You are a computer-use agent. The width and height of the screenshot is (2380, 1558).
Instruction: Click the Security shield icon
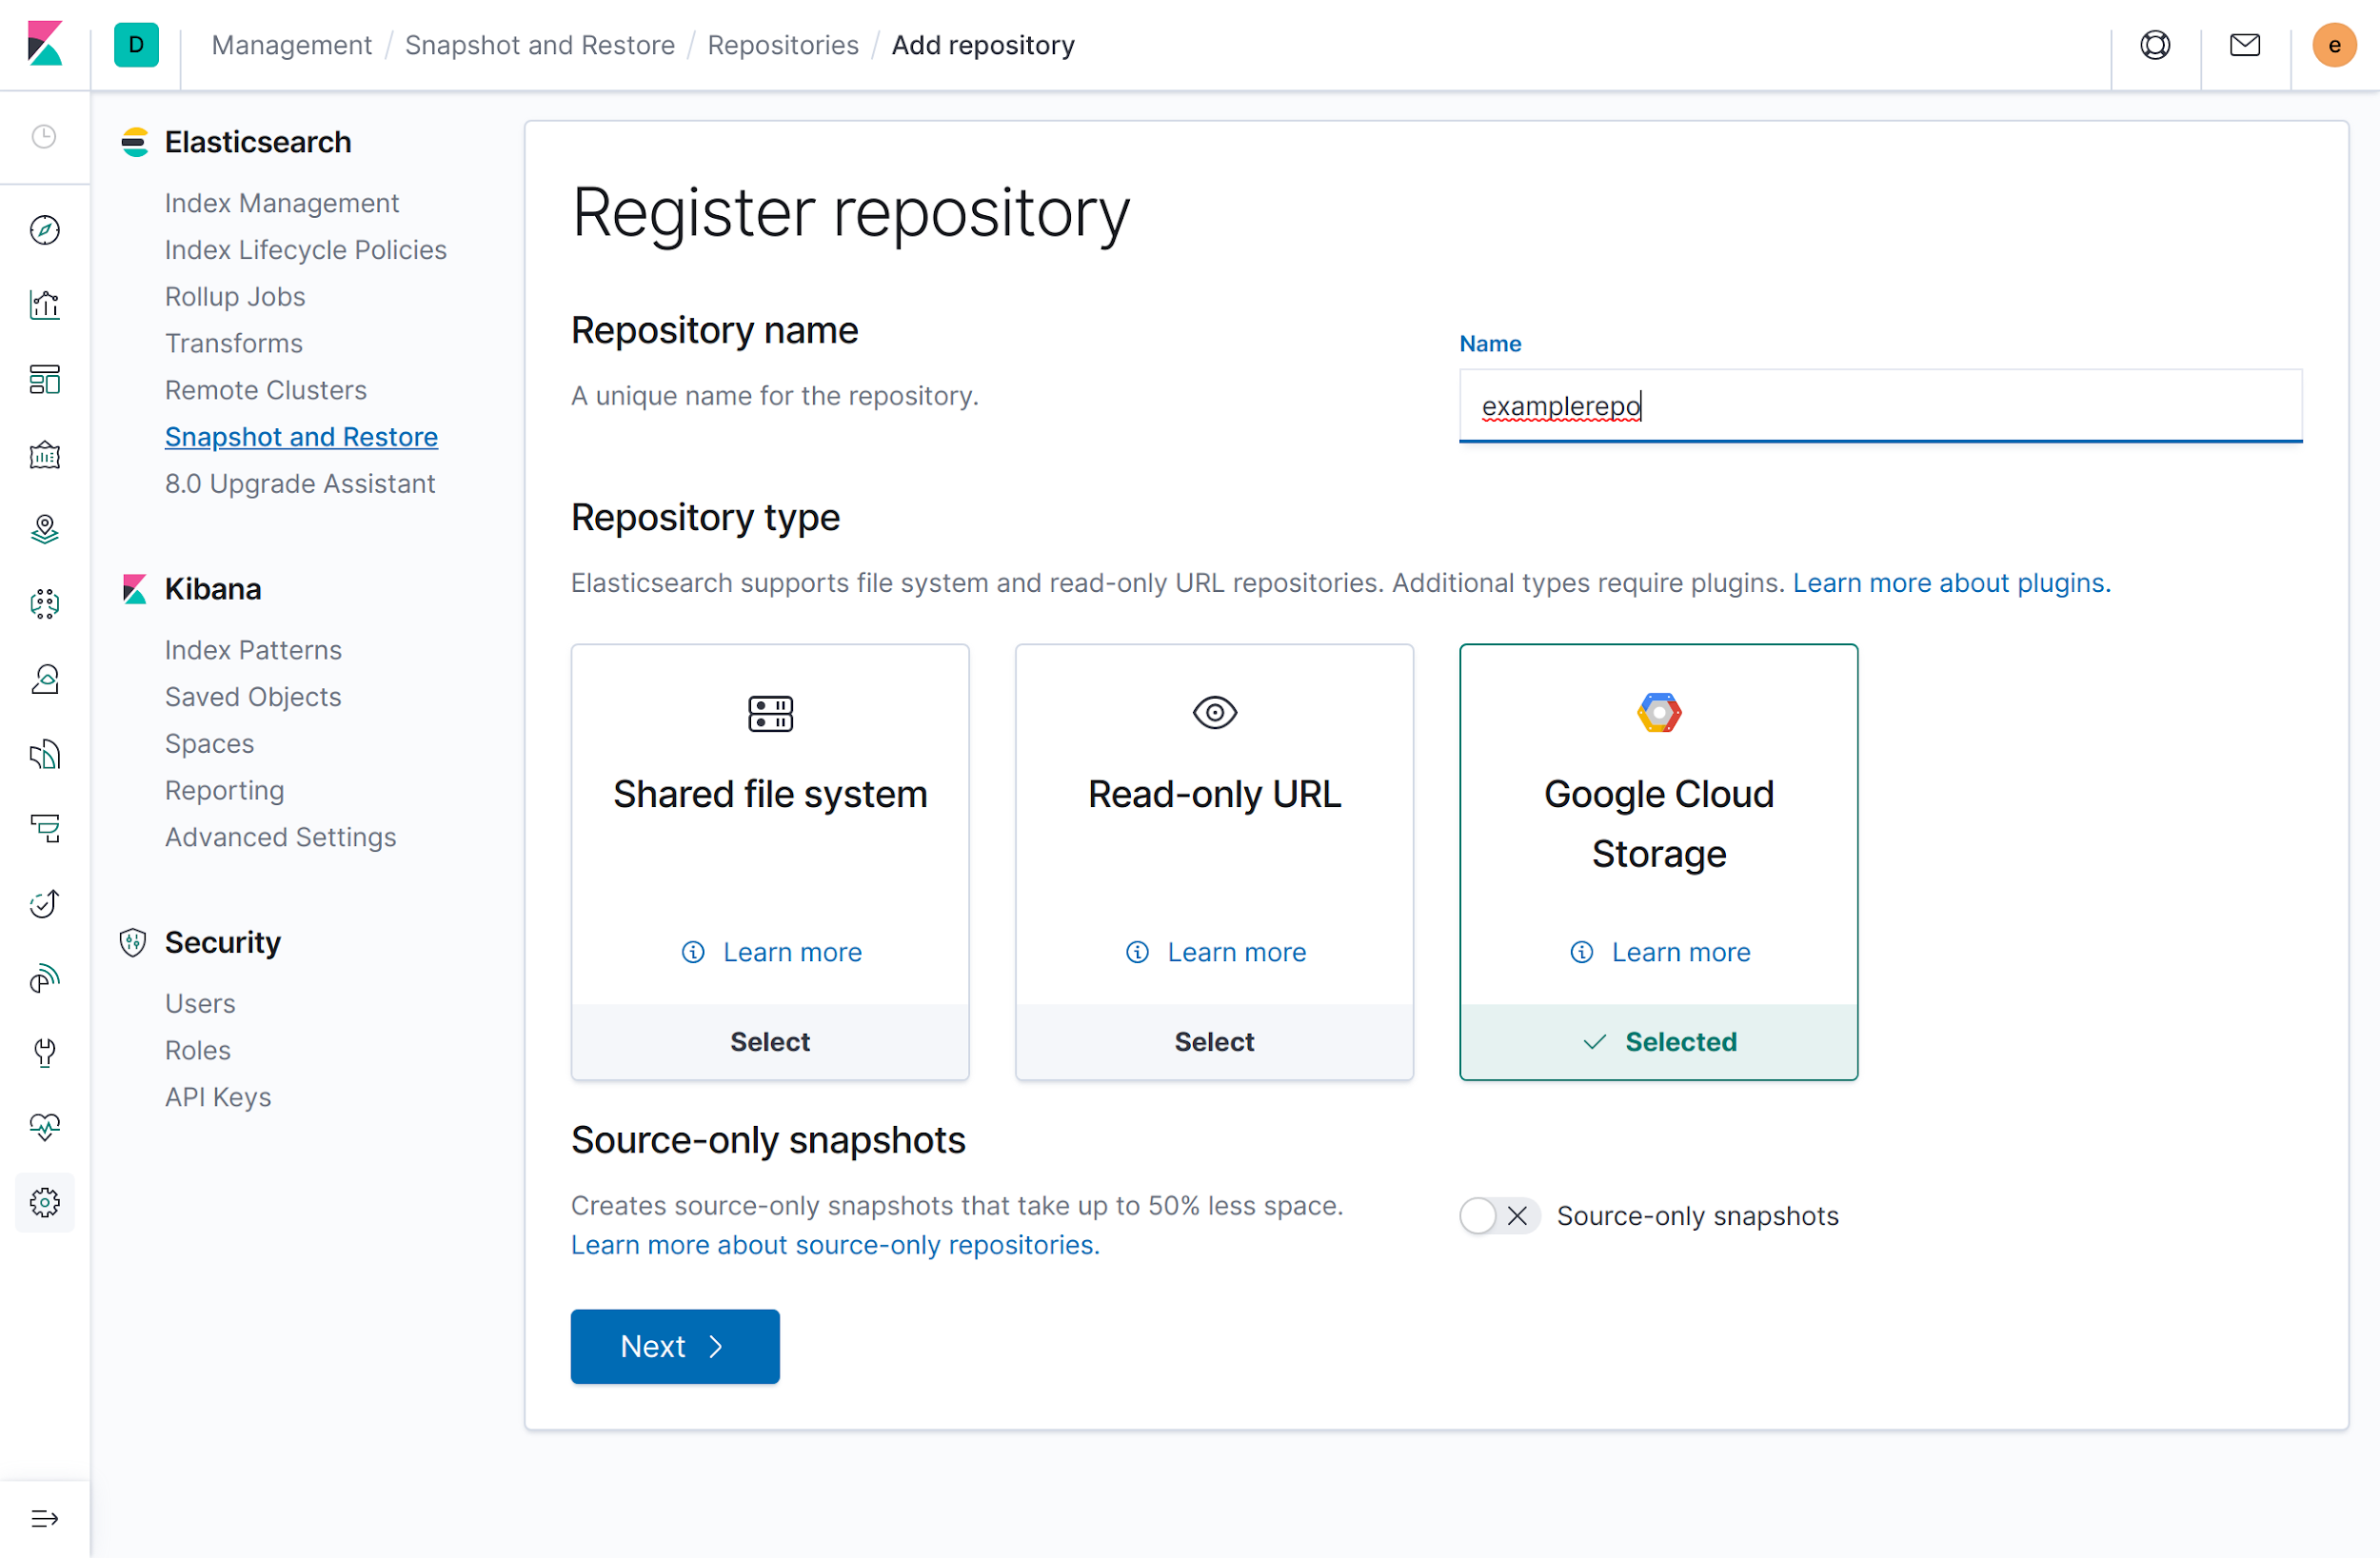(x=132, y=940)
